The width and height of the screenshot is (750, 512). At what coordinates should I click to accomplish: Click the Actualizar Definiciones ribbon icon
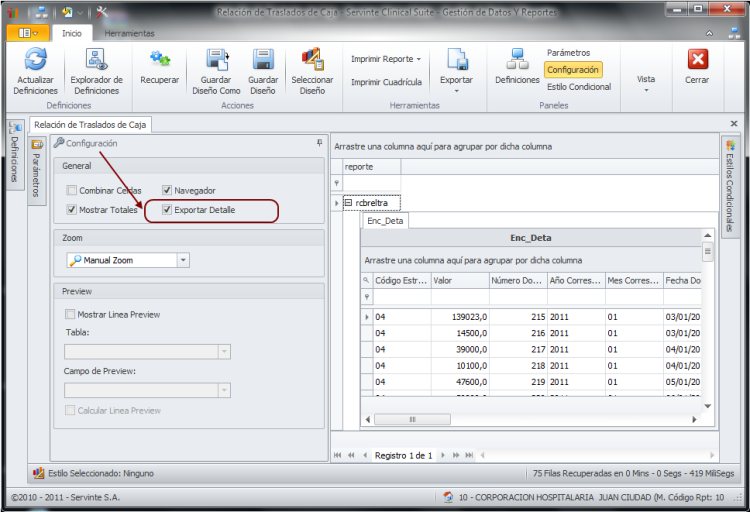(x=36, y=60)
